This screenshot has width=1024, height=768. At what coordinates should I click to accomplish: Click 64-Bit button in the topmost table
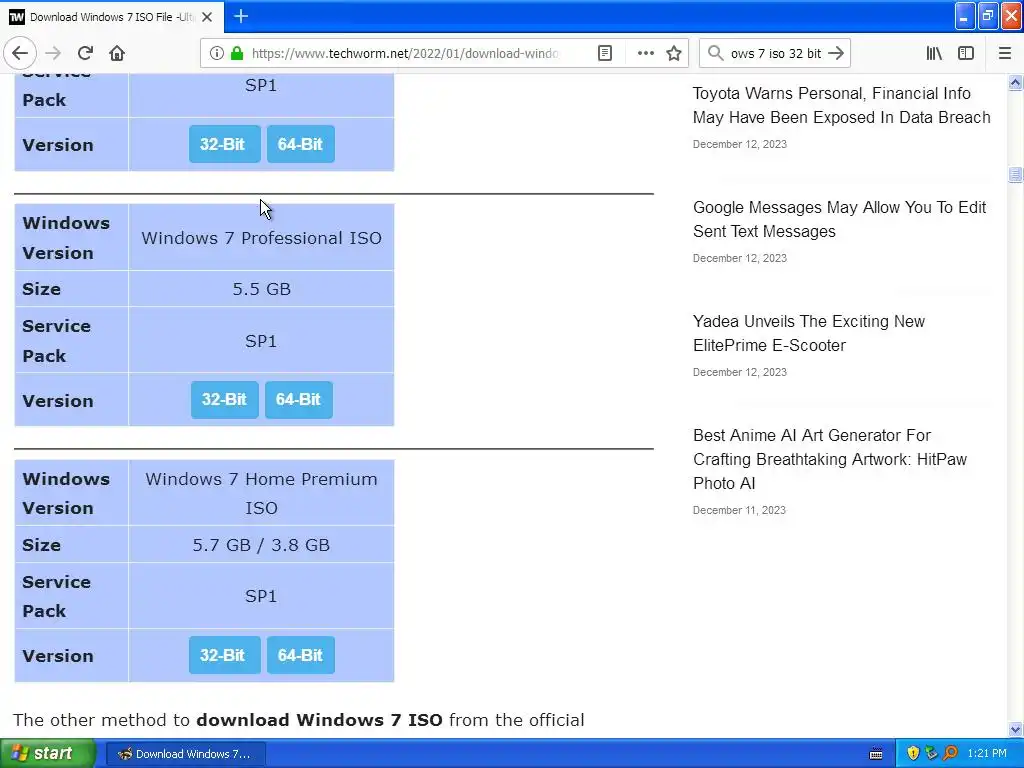click(x=300, y=144)
